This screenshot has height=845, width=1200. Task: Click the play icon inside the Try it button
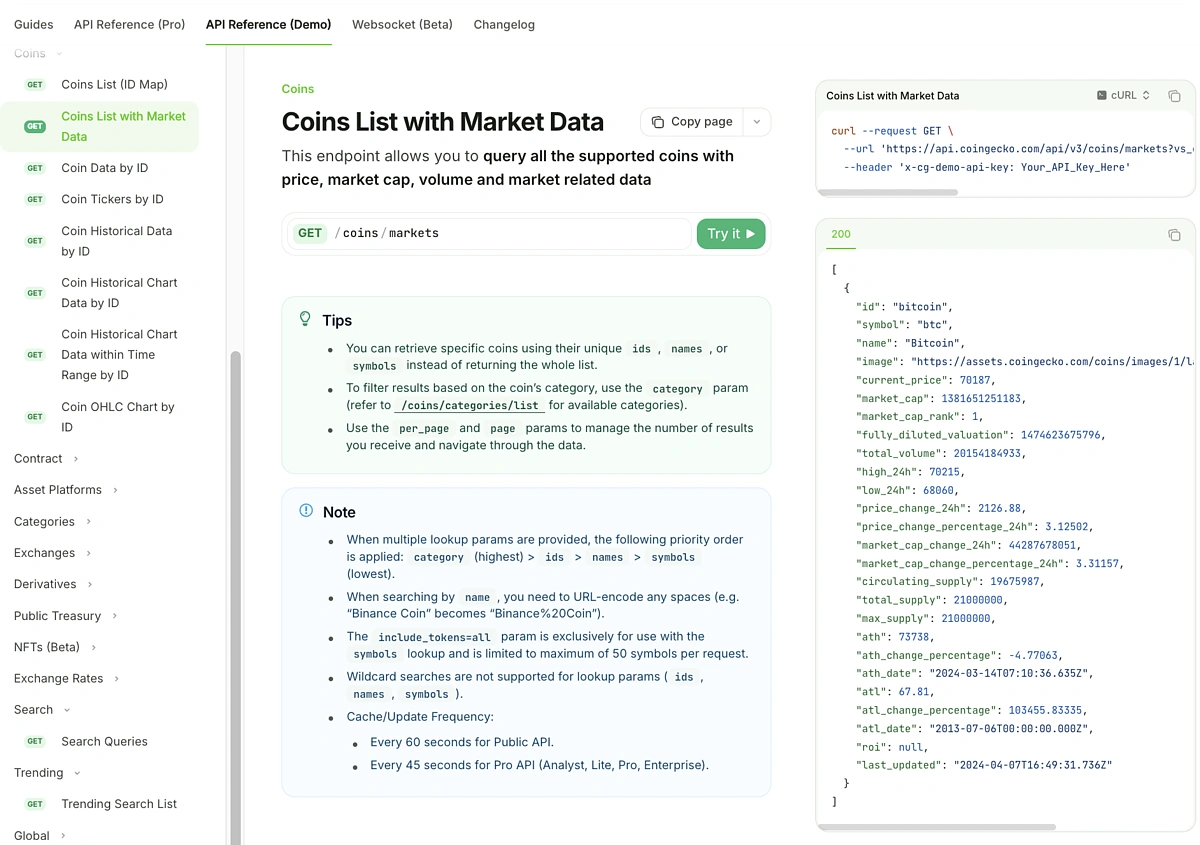click(752, 233)
